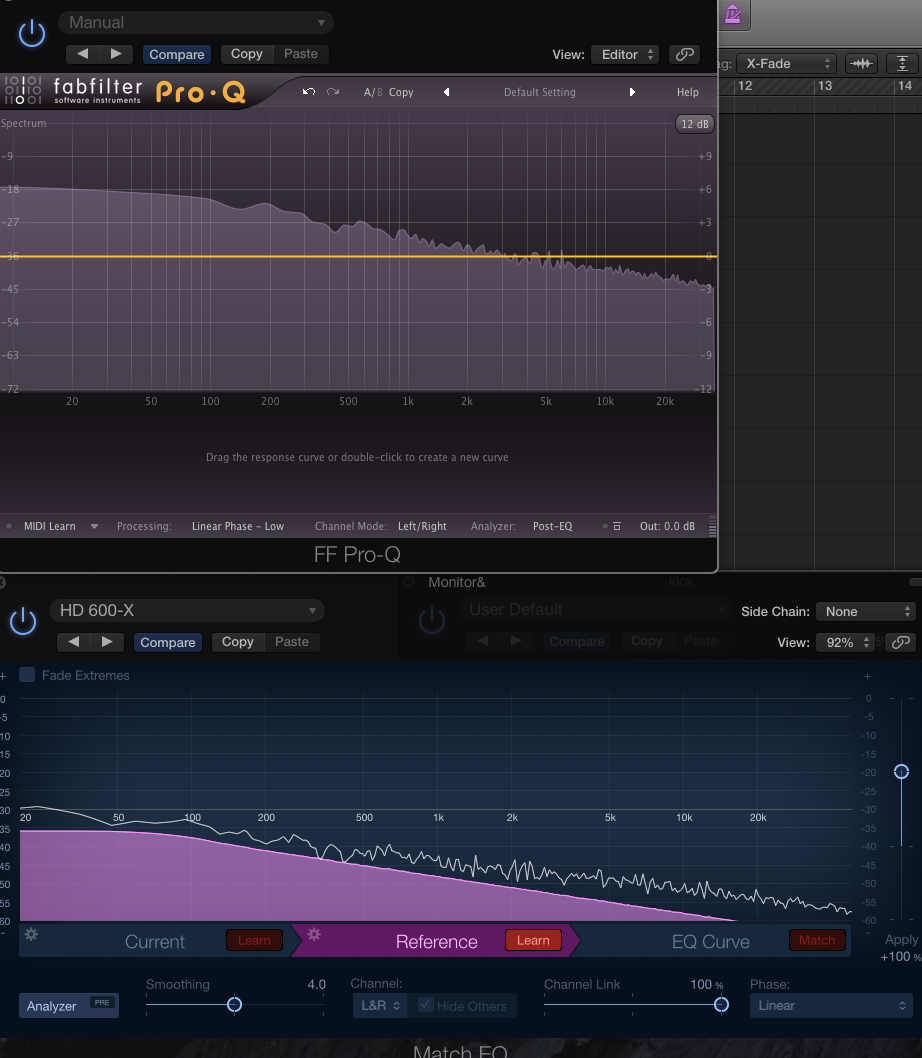
Task: Click the Apply vertical slider handle
Action: [x=901, y=772]
